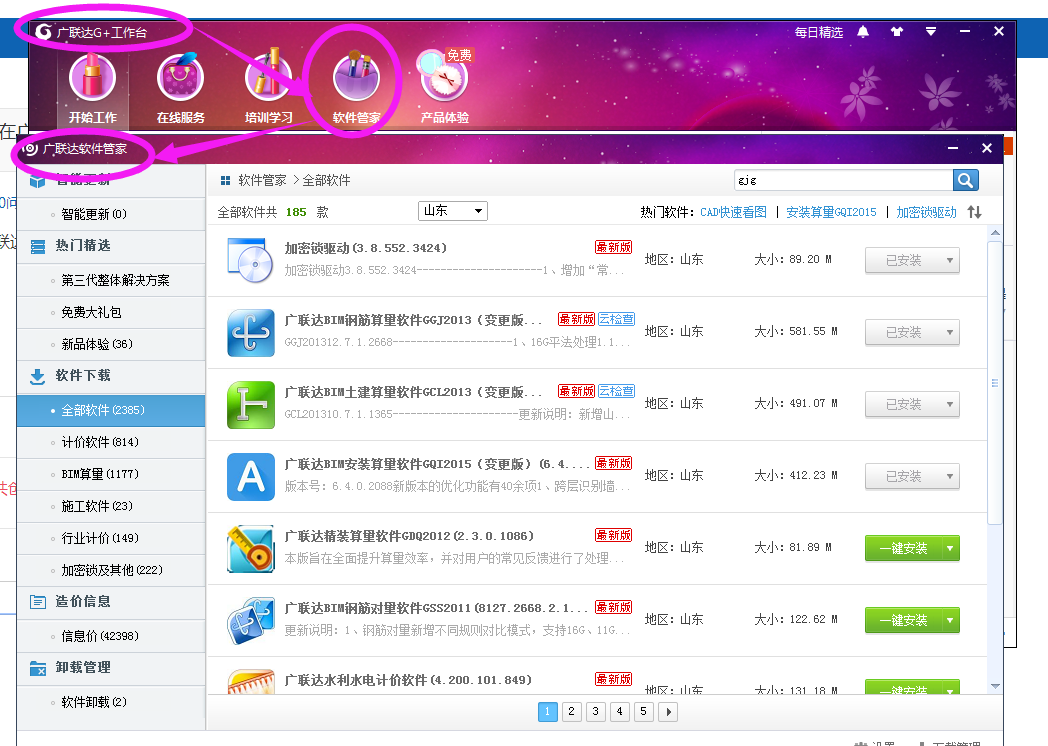Expand arrow beside 已安装 for GQI2015
This screenshot has height=746, width=1048.
click(950, 477)
